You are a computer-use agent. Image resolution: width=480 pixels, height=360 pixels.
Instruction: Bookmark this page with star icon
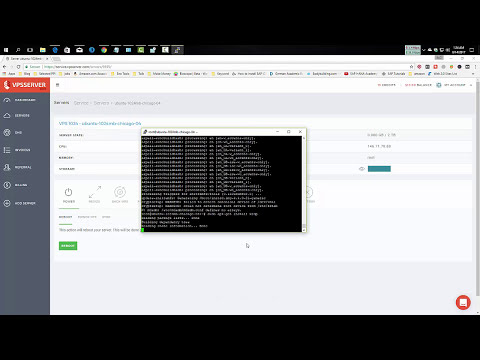click(x=411, y=67)
